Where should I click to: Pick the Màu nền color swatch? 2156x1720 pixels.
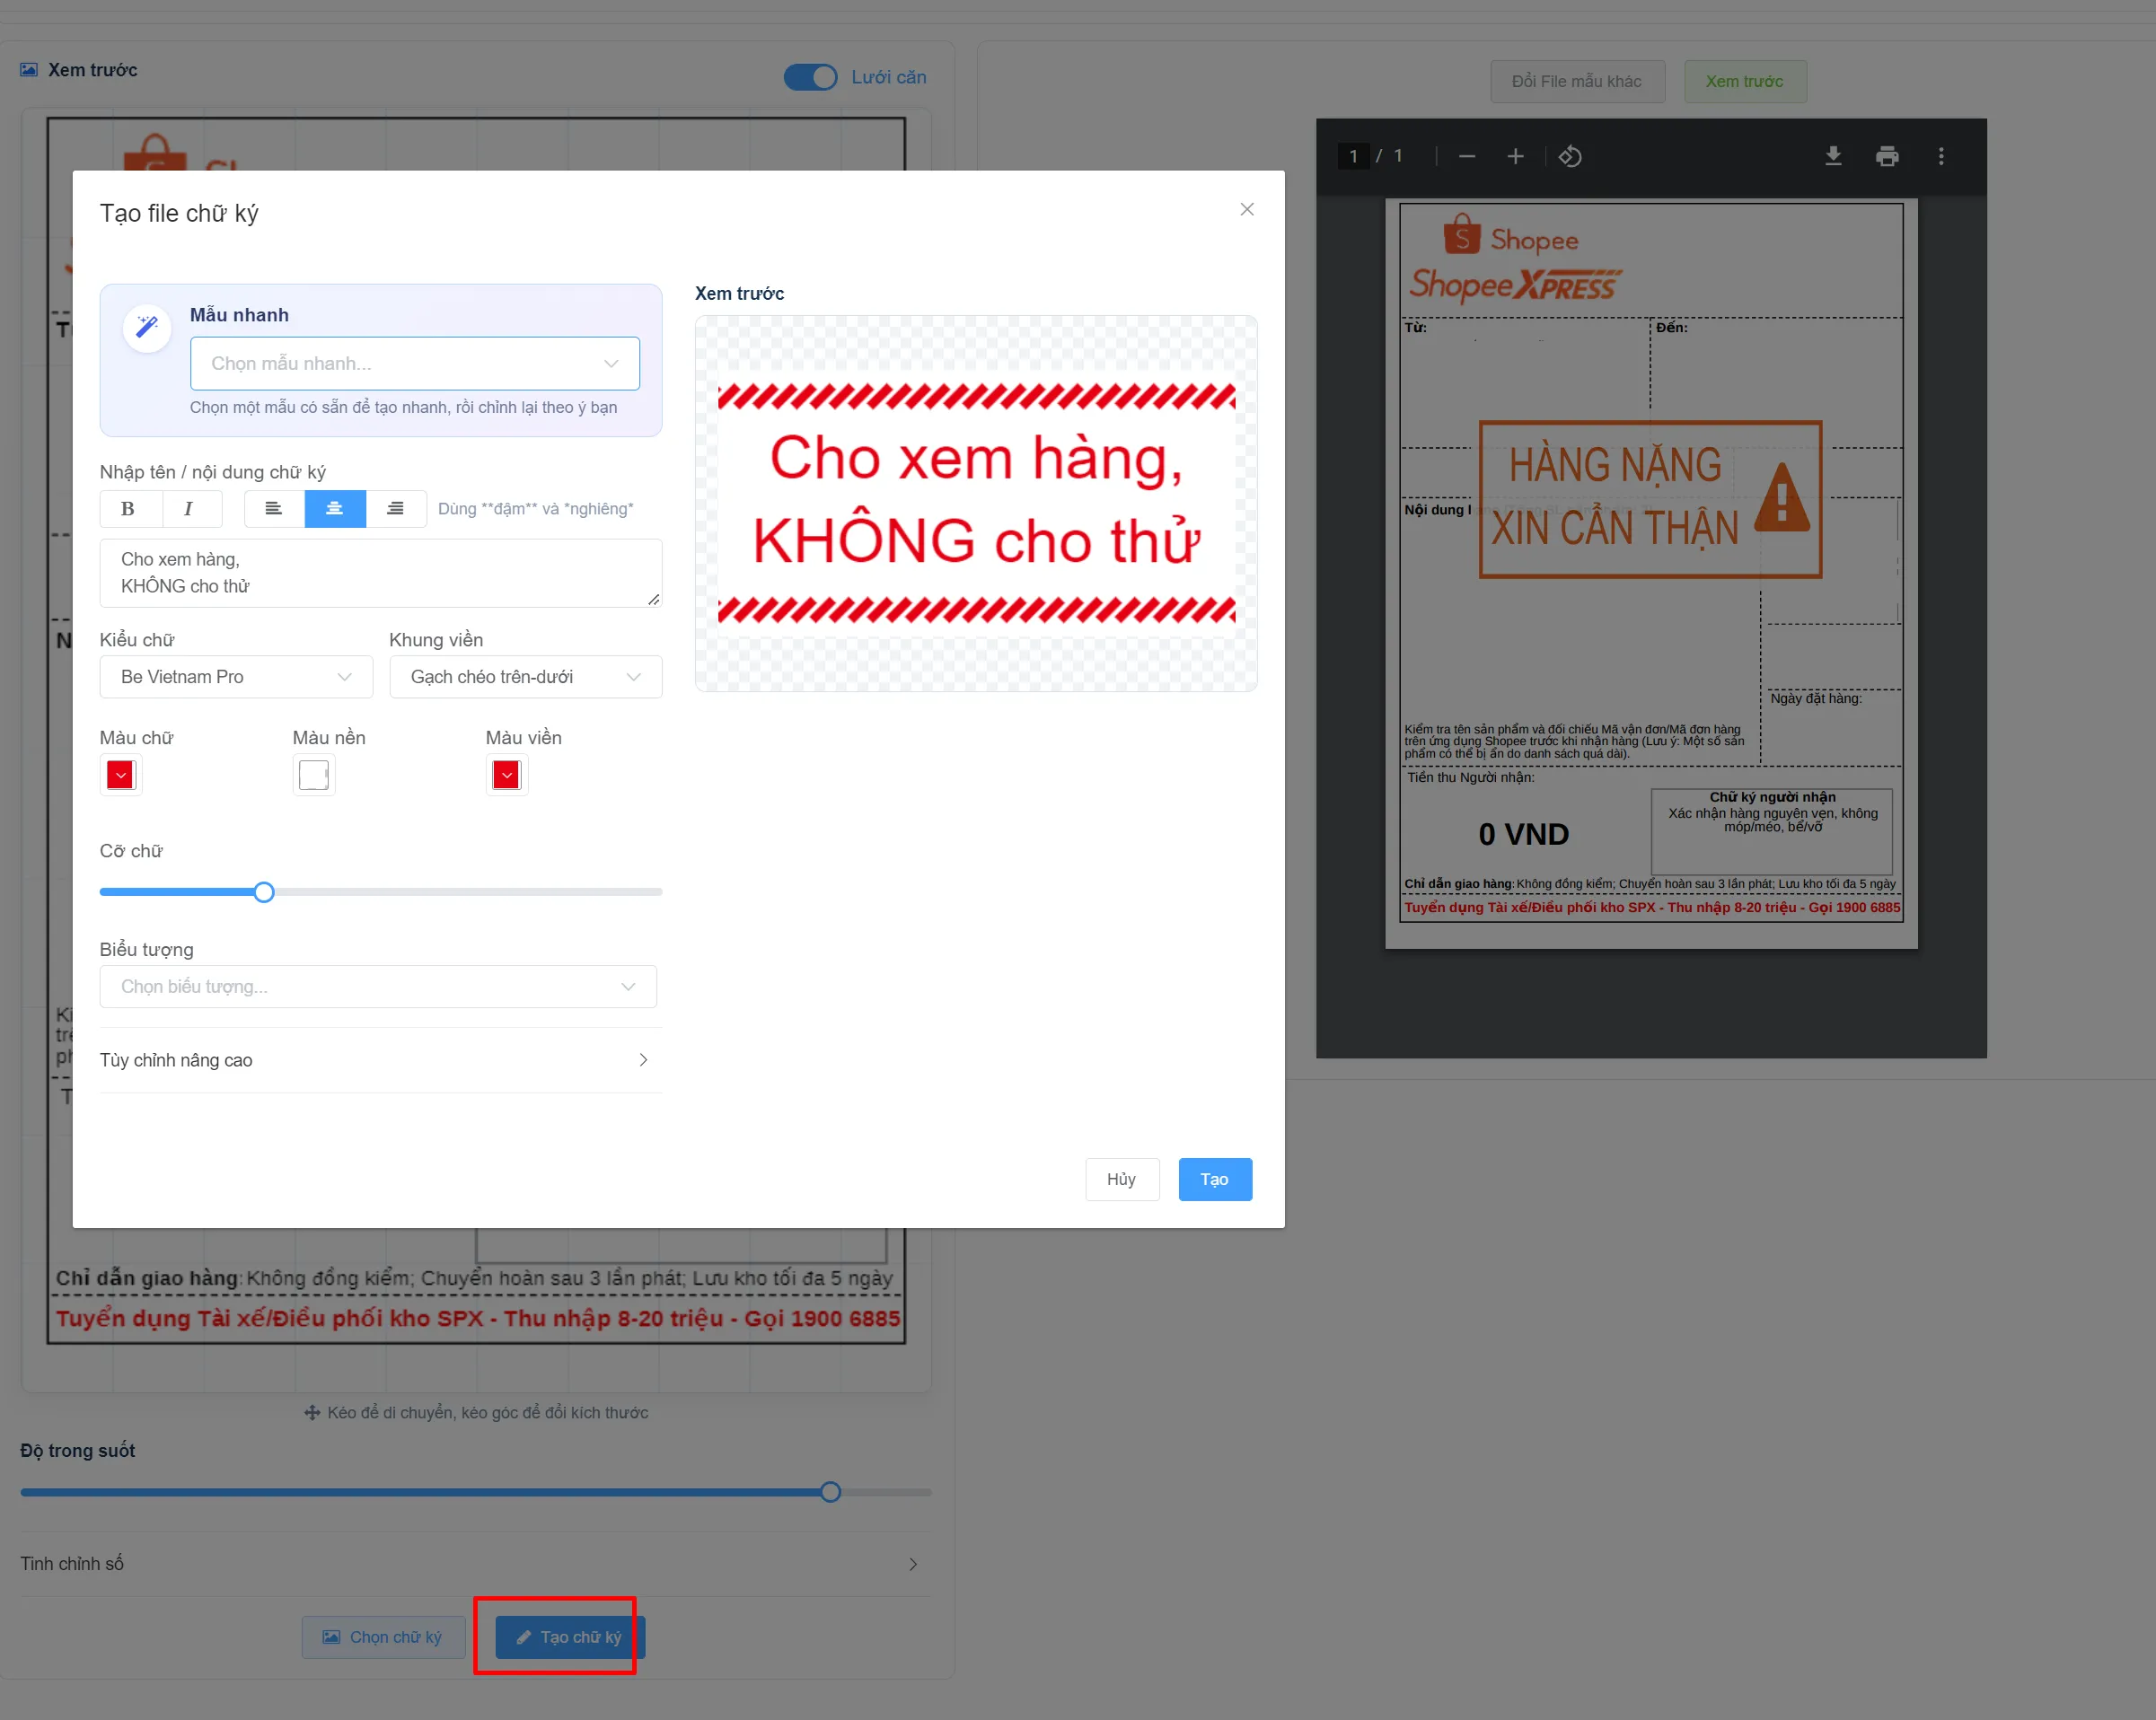[314, 775]
